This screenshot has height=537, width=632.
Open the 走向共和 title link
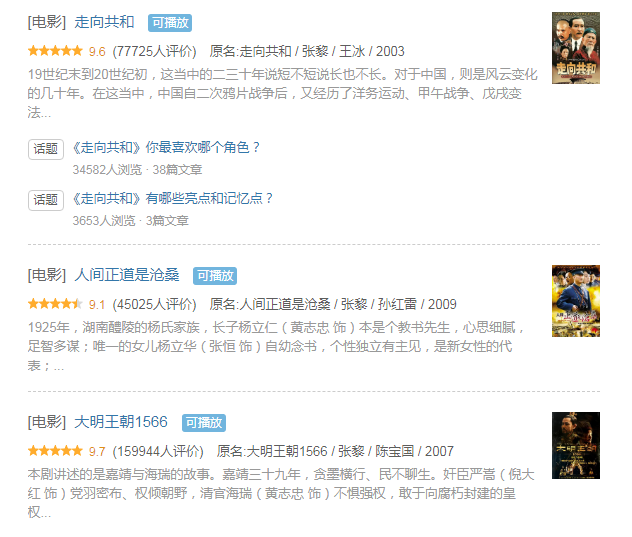[x=104, y=22]
